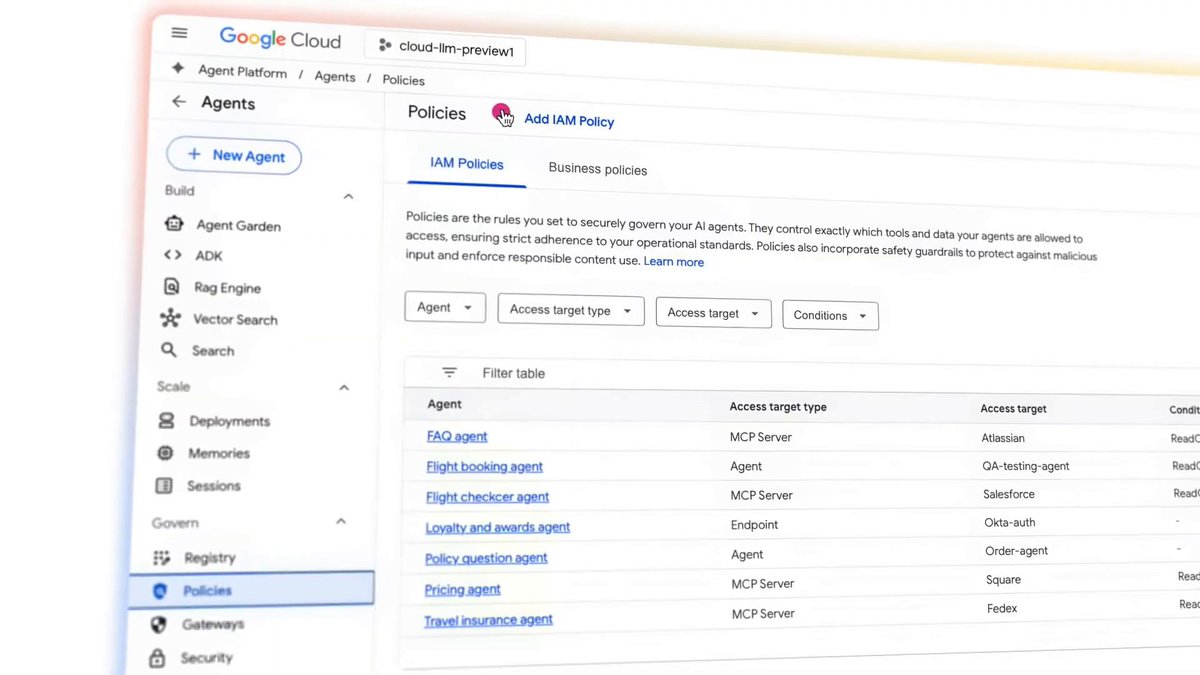This screenshot has height=675, width=1200.
Task: Click the Vector Search icon
Action: pos(170,318)
